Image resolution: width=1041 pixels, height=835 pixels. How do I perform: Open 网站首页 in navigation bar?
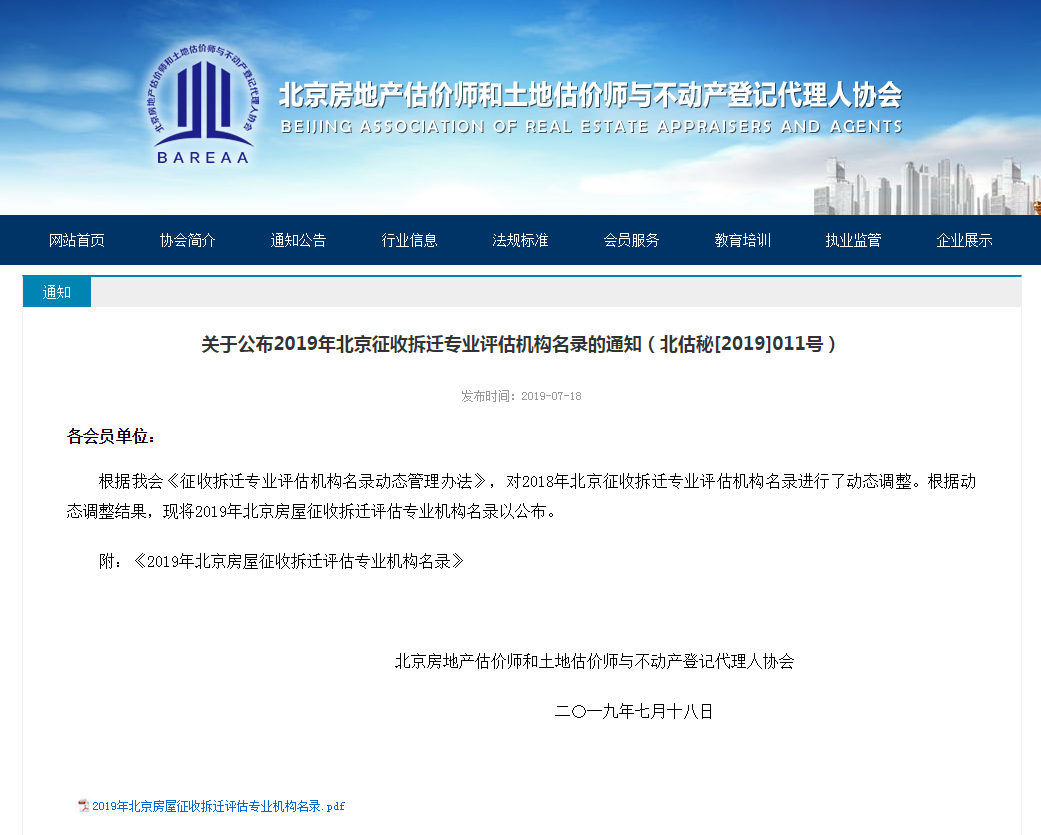[77, 240]
